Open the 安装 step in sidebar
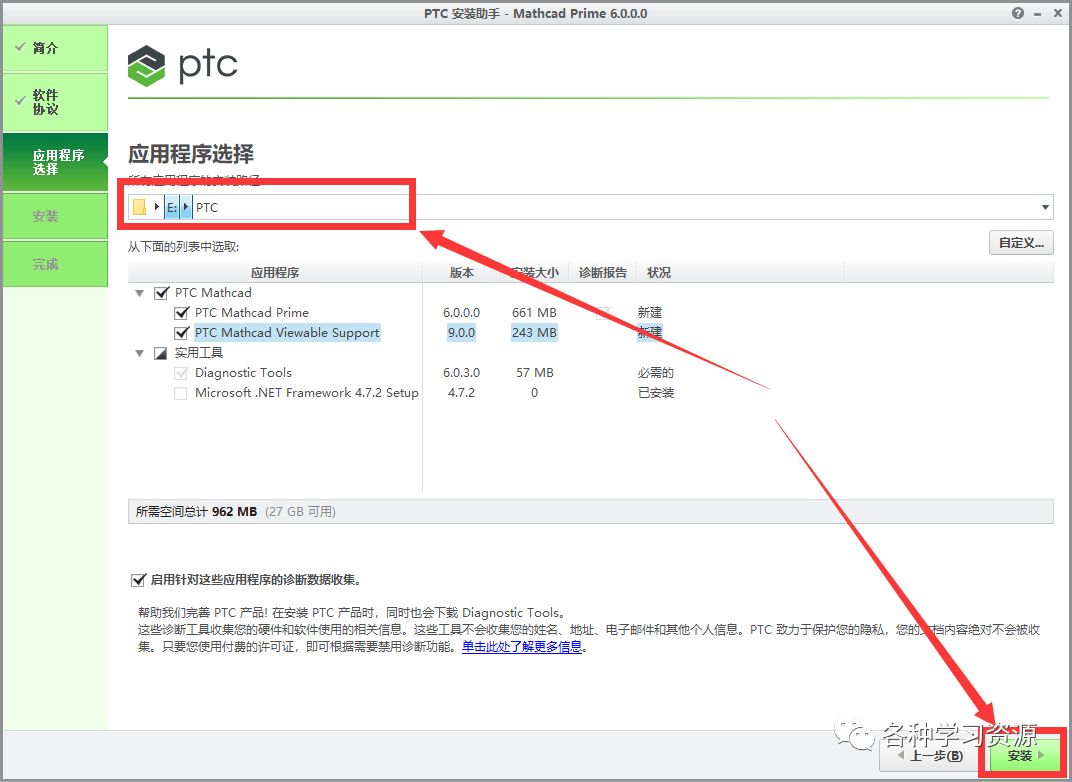The image size is (1072, 782). 55,216
